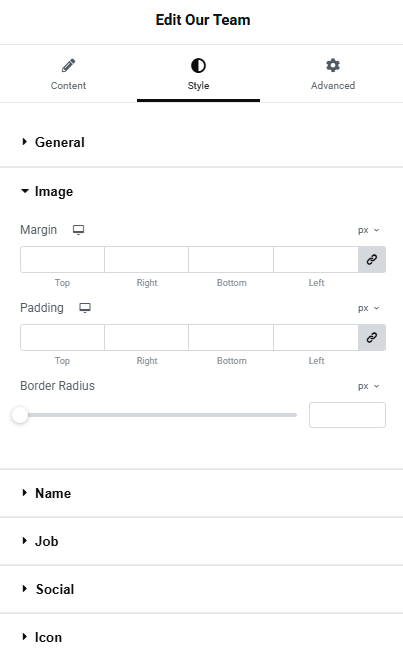Image resolution: width=403 pixels, height=654 pixels.
Task: Expand the Icon section
Action: point(41,637)
